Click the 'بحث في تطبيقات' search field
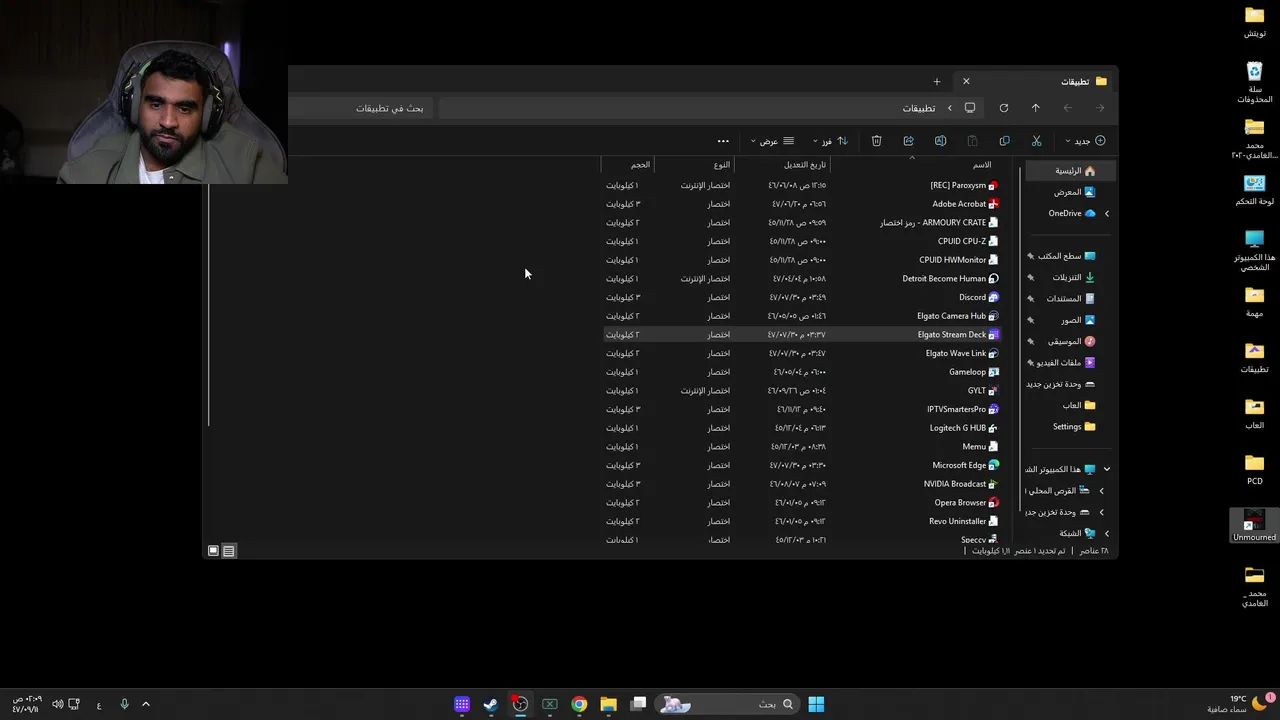Image resolution: width=1280 pixels, height=720 pixels. tap(362, 108)
